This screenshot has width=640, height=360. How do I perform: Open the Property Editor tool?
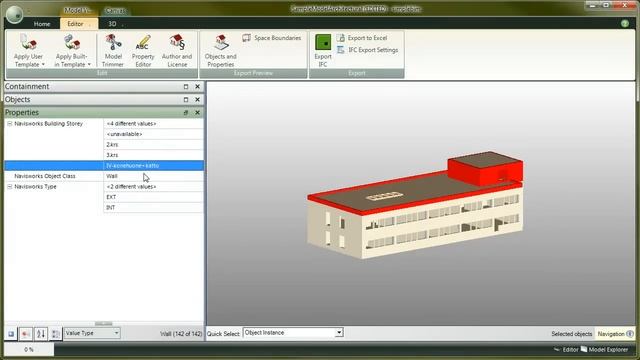click(x=143, y=50)
